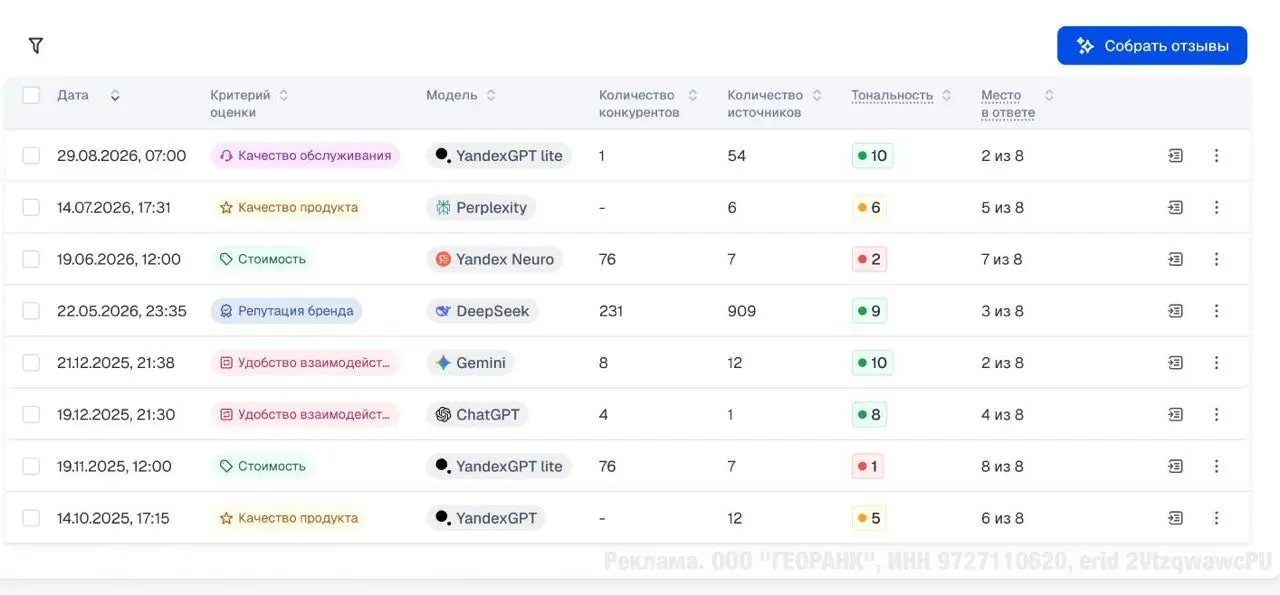Check the row dated 19.11.2025, 12:00
Image resolution: width=1280 pixels, height=595 pixels.
click(x=31, y=466)
